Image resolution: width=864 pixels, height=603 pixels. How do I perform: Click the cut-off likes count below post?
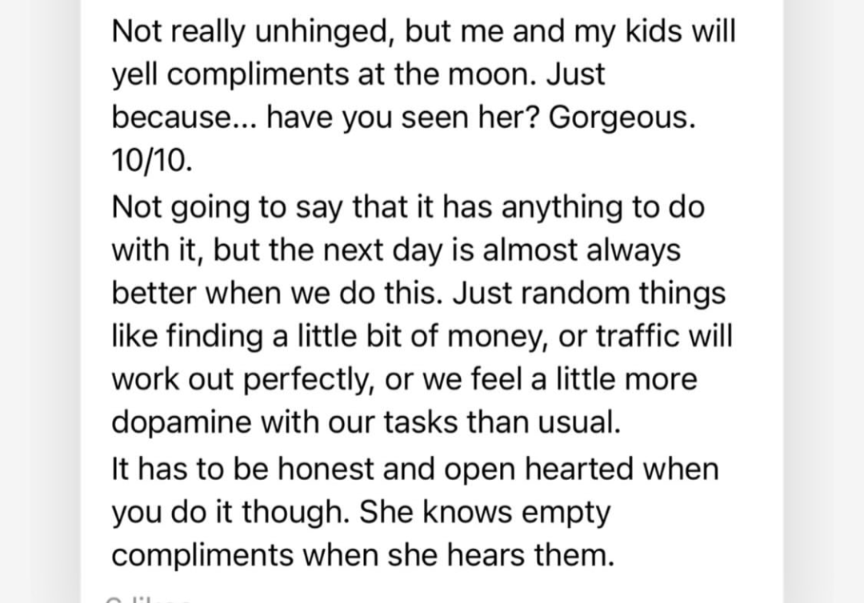pos(146,598)
